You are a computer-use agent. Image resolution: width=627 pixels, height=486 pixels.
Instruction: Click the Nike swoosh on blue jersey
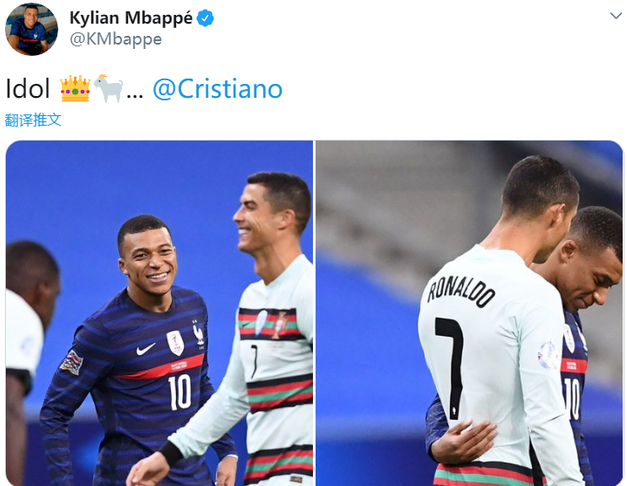[x=145, y=349]
